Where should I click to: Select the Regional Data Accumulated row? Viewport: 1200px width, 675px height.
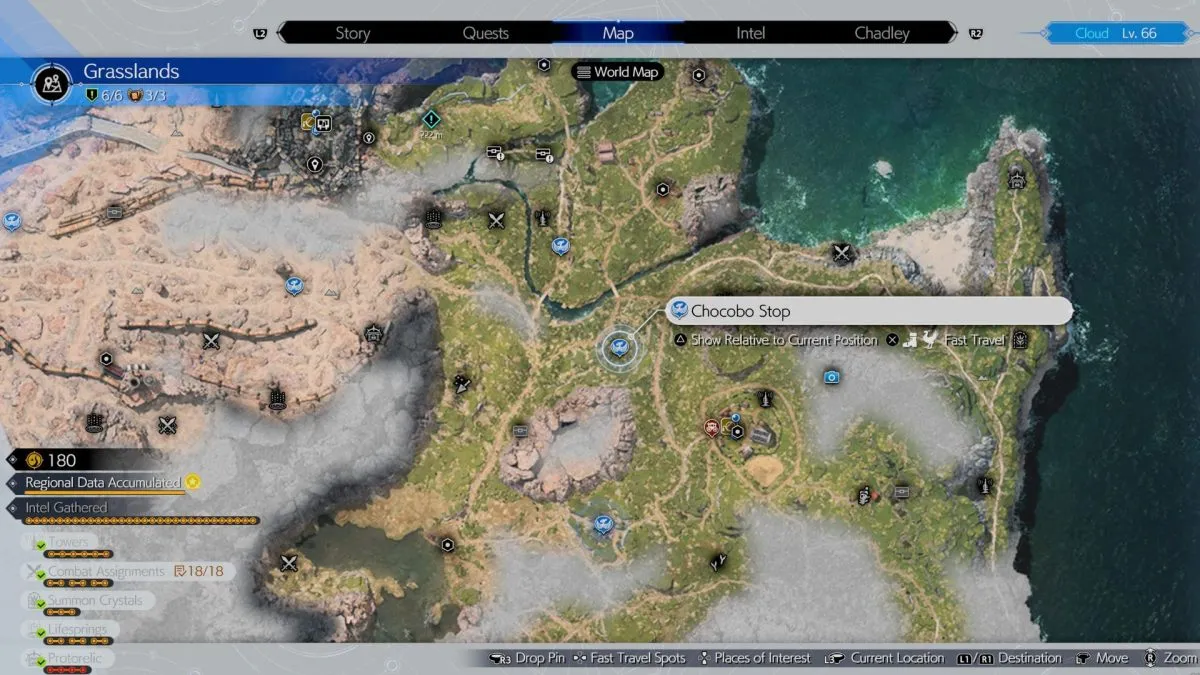[104, 483]
